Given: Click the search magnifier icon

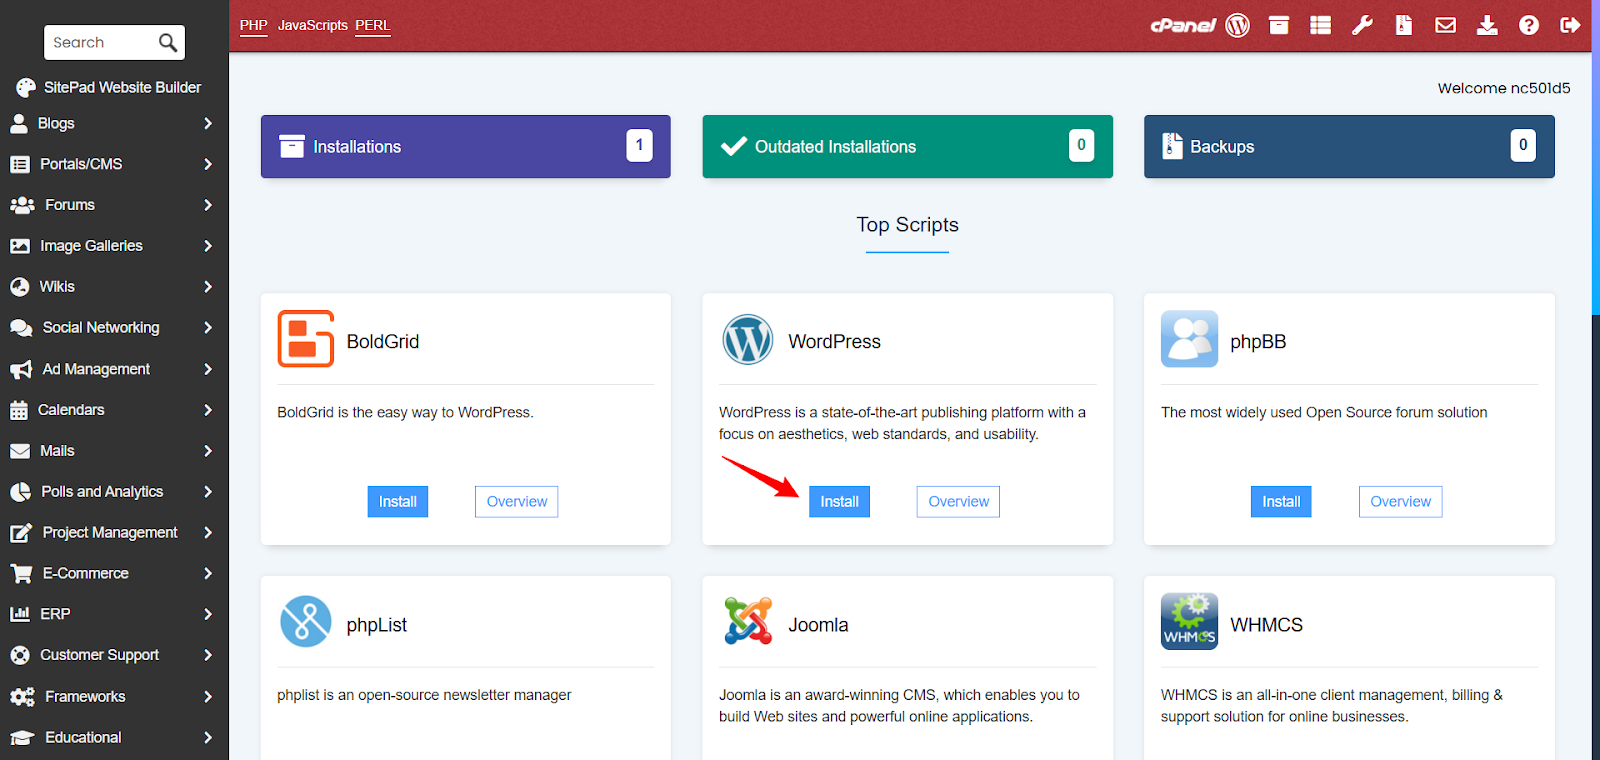Looking at the screenshot, I should click(x=168, y=42).
